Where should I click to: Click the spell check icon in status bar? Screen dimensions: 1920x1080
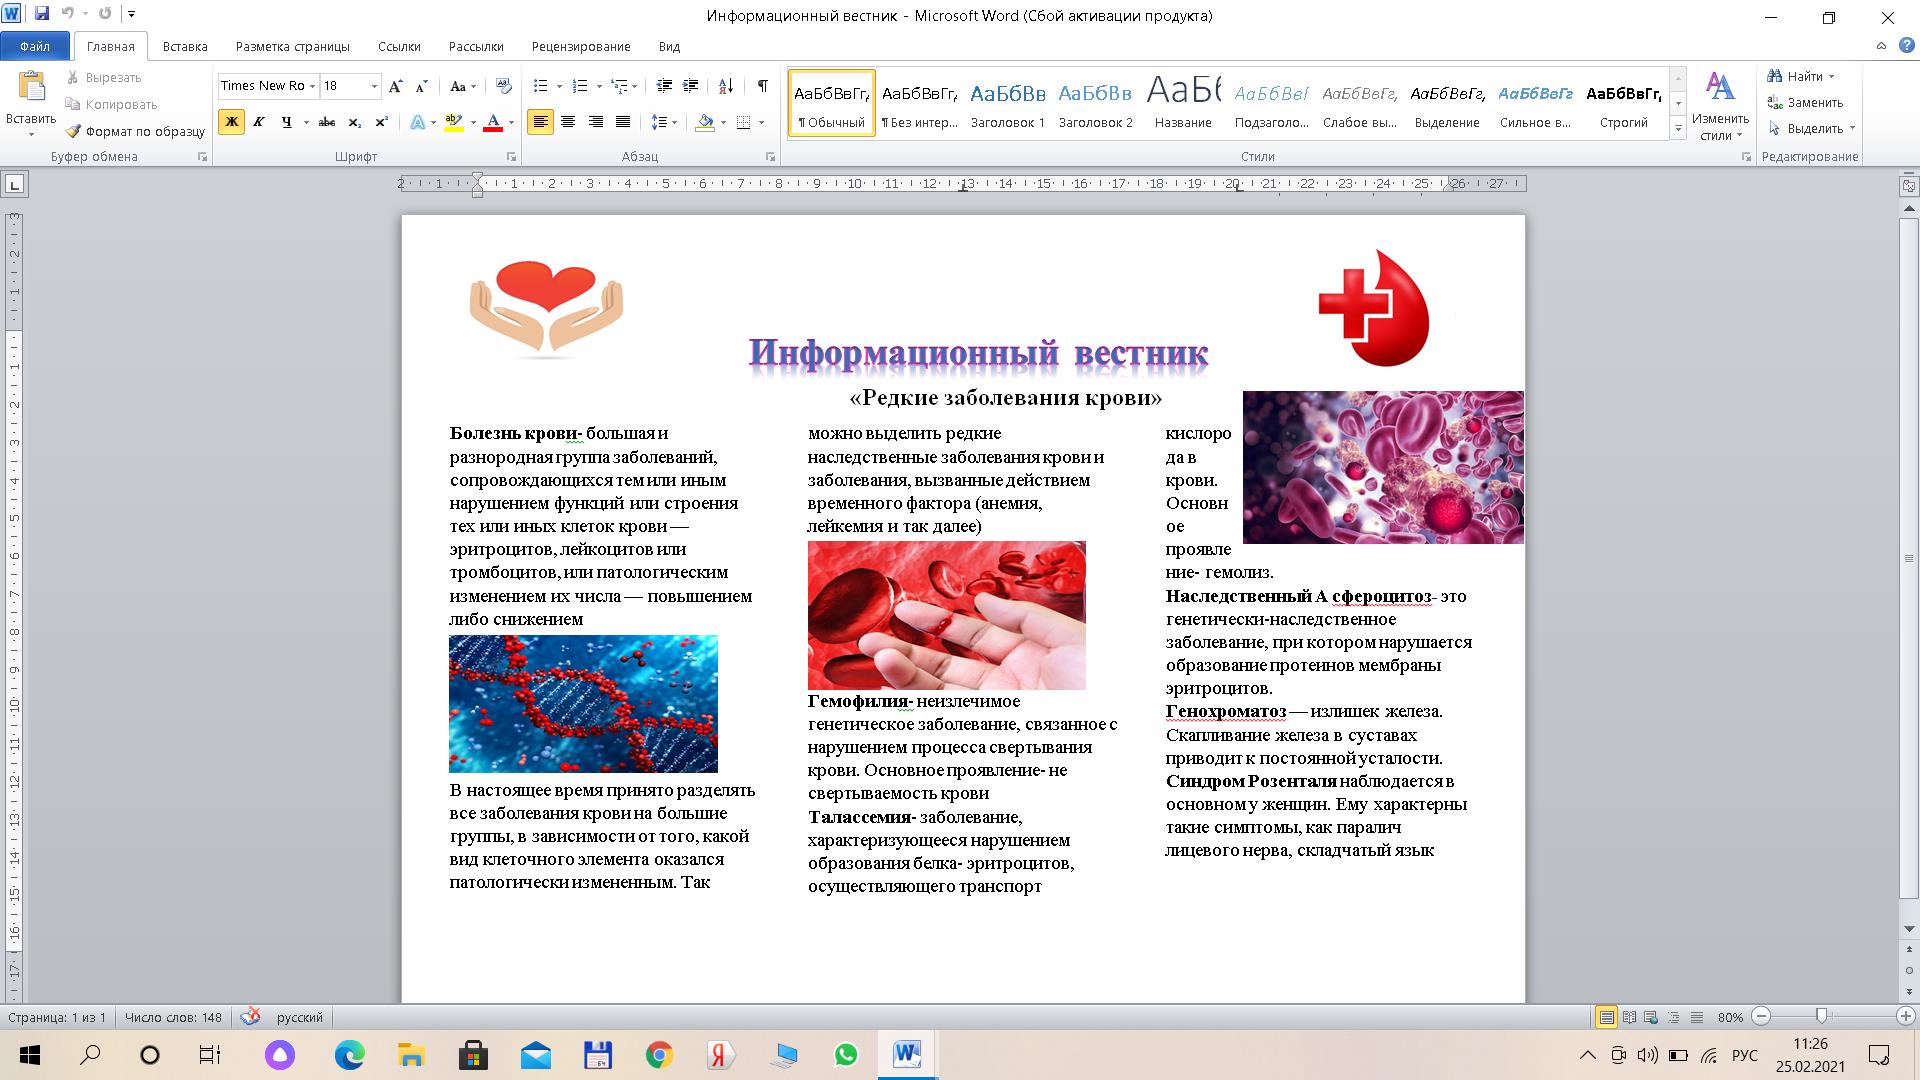(251, 1017)
